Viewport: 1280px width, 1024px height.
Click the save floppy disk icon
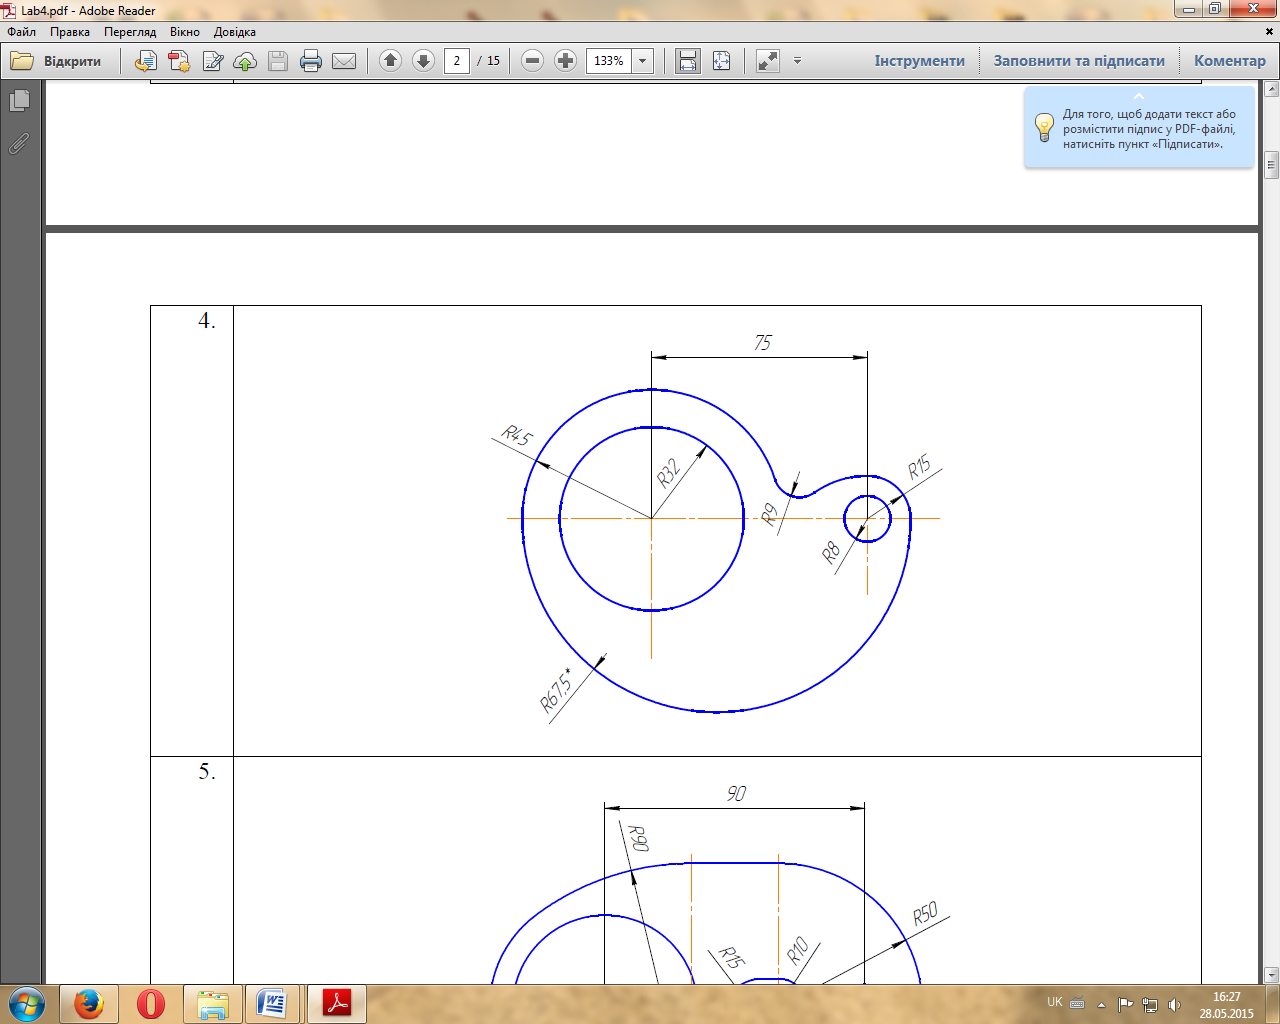[x=278, y=61]
